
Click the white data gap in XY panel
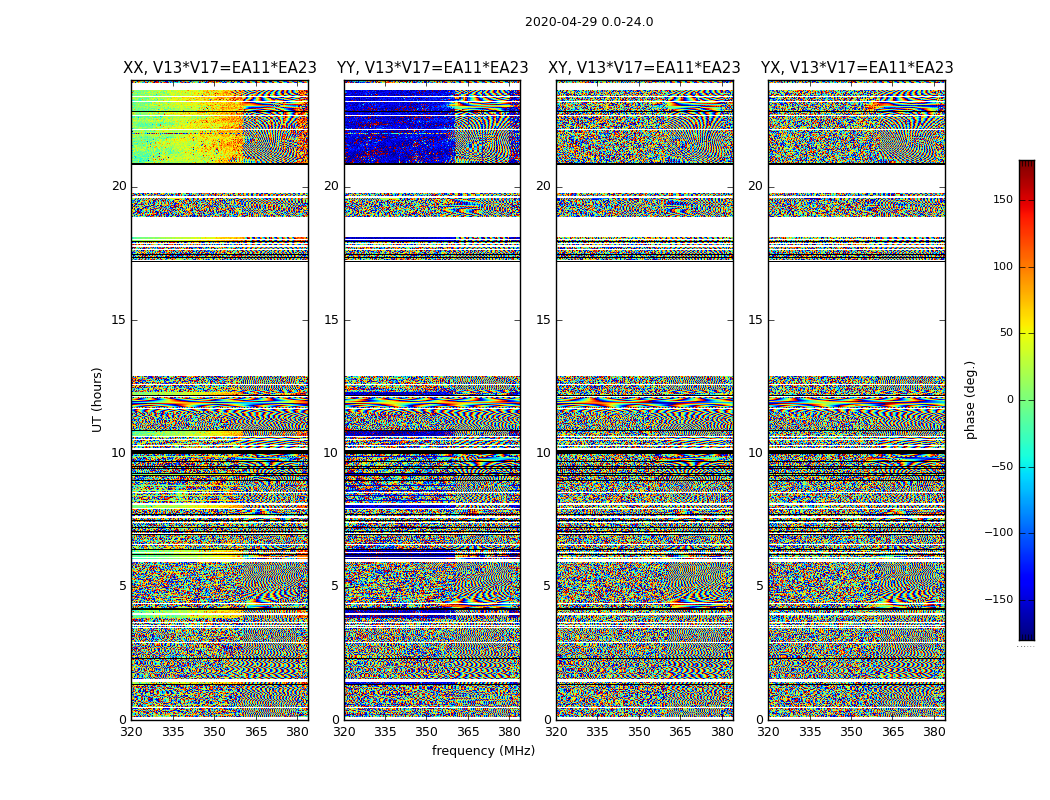point(644,318)
